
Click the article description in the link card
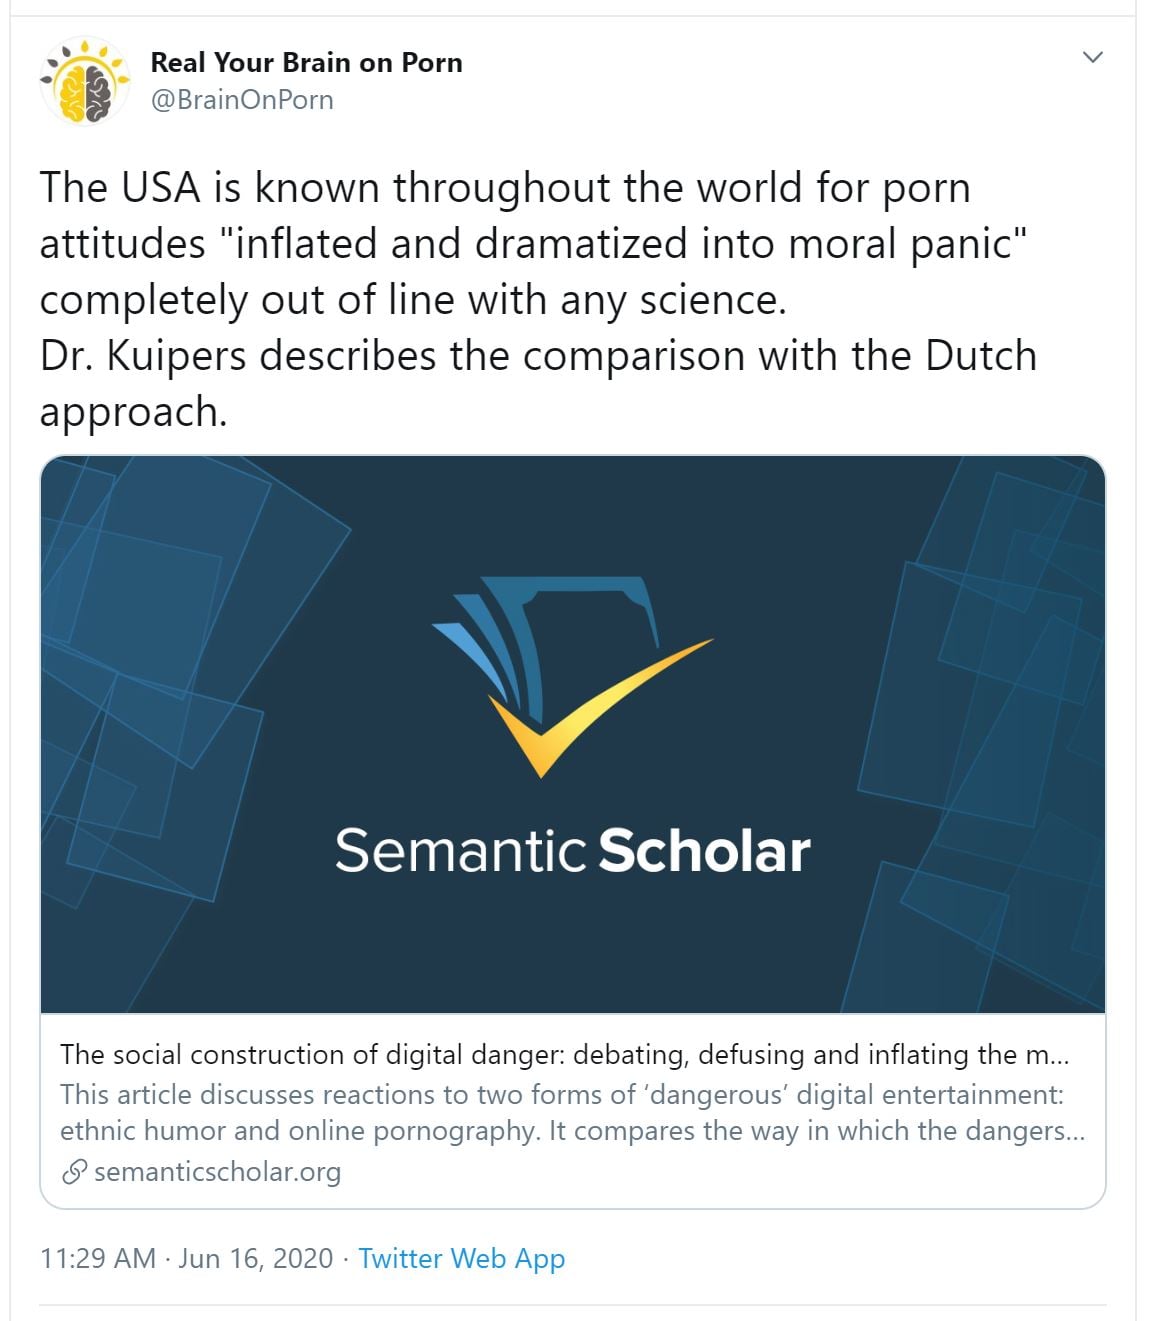point(572,1112)
